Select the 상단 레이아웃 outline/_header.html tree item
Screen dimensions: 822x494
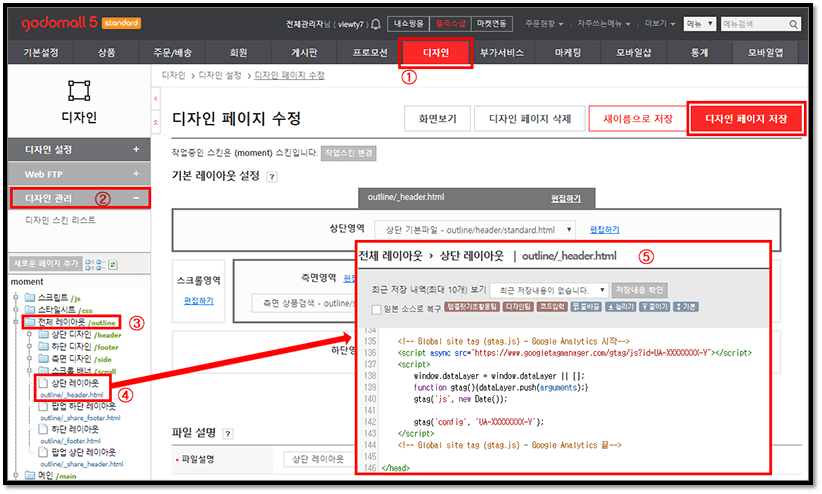[x=72, y=389]
